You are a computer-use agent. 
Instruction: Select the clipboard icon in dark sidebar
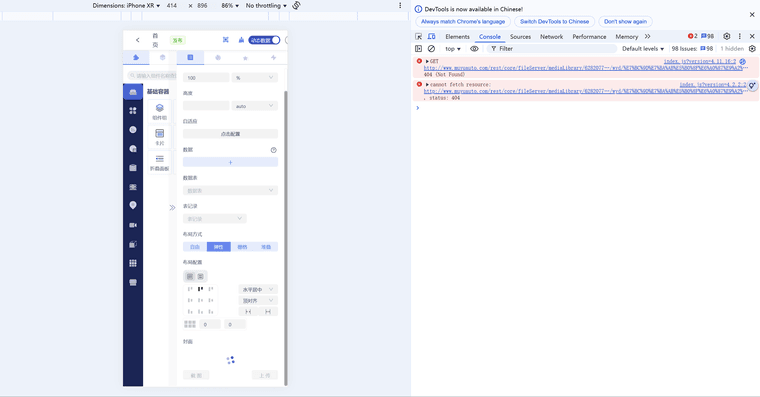pyautogui.click(x=133, y=168)
